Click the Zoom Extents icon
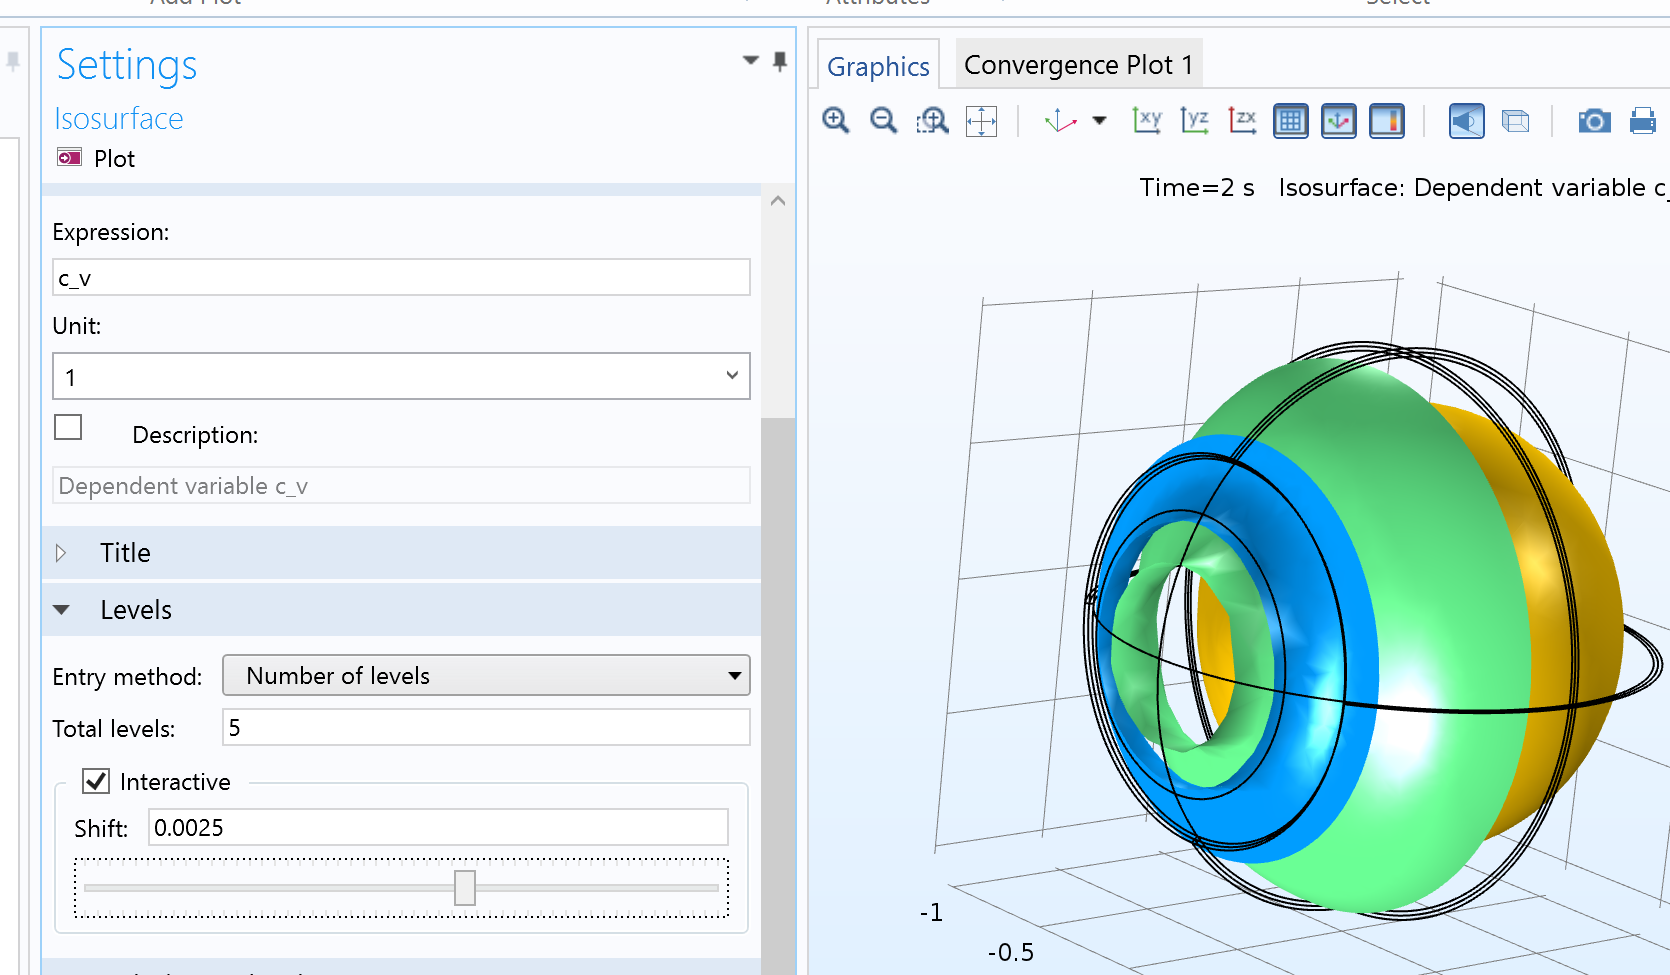 (981, 121)
